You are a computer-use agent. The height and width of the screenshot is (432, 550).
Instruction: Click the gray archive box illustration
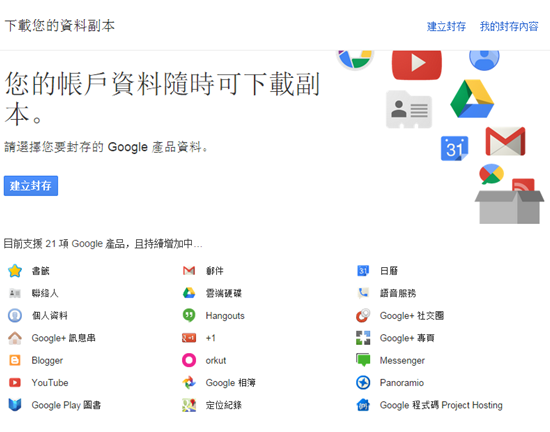click(x=509, y=207)
